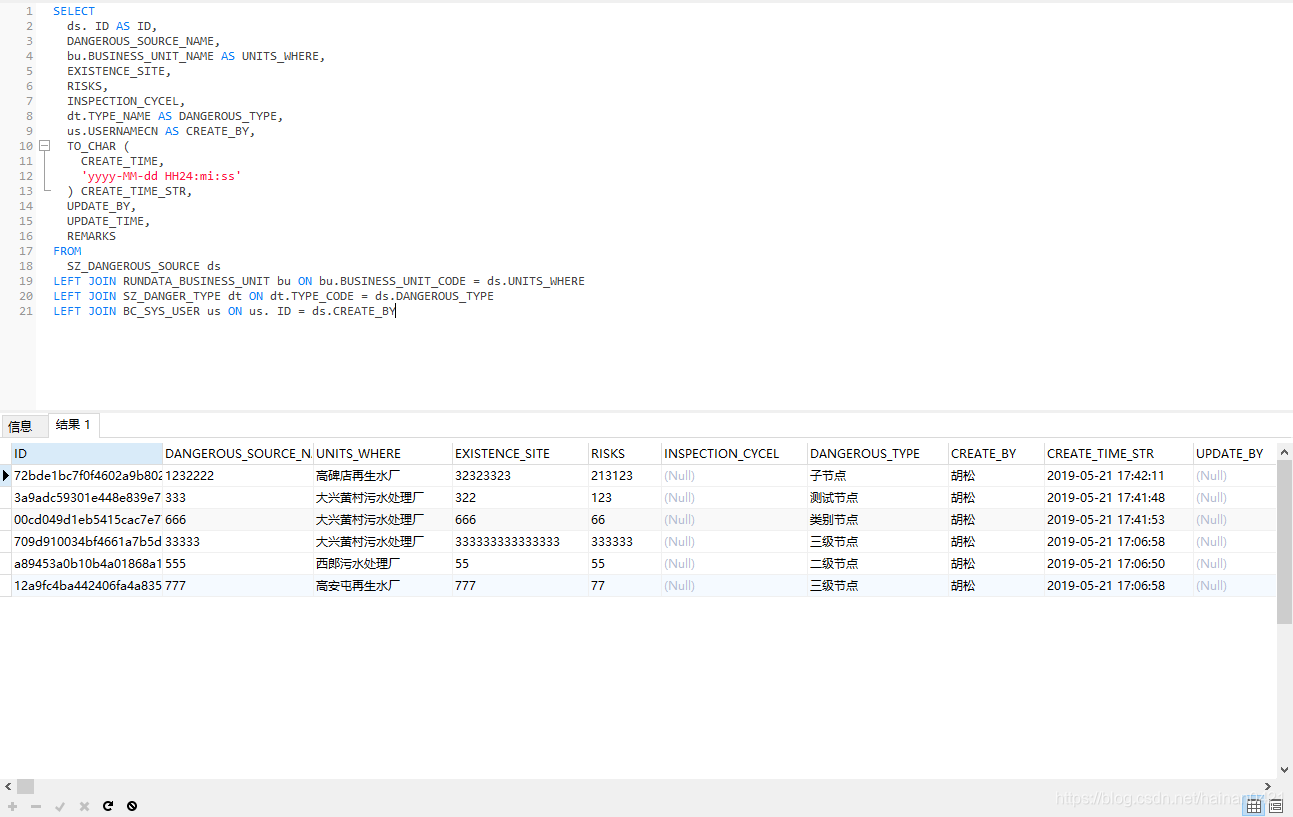Image resolution: width=1293 pixels, height=817 pixels.
Task: Click the cell 高碑店再生水厂
Action: point(383,475)
